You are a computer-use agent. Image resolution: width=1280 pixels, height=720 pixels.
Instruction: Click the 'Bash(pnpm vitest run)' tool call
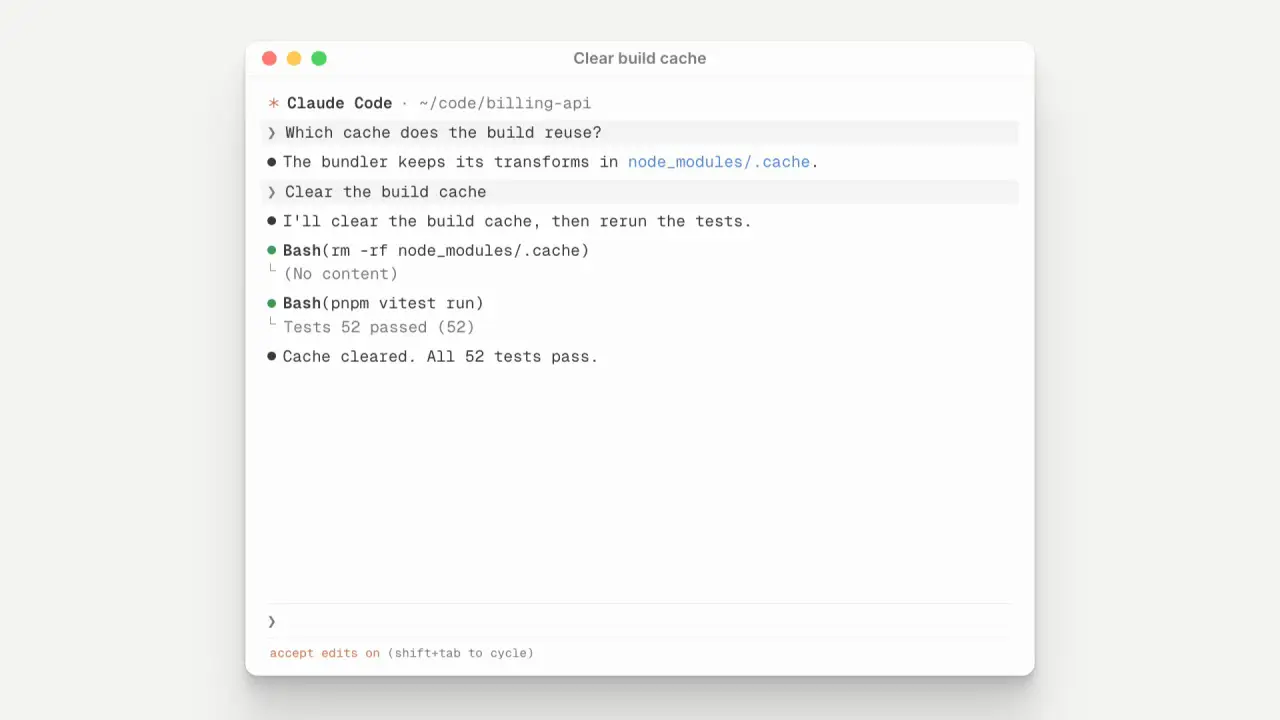[383, 303]
